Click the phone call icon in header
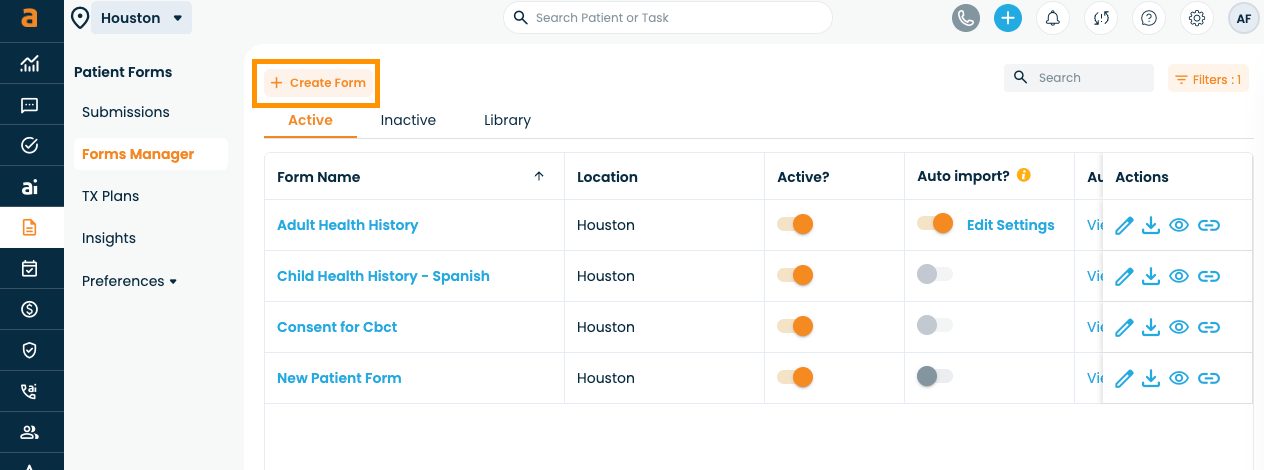 965,18
